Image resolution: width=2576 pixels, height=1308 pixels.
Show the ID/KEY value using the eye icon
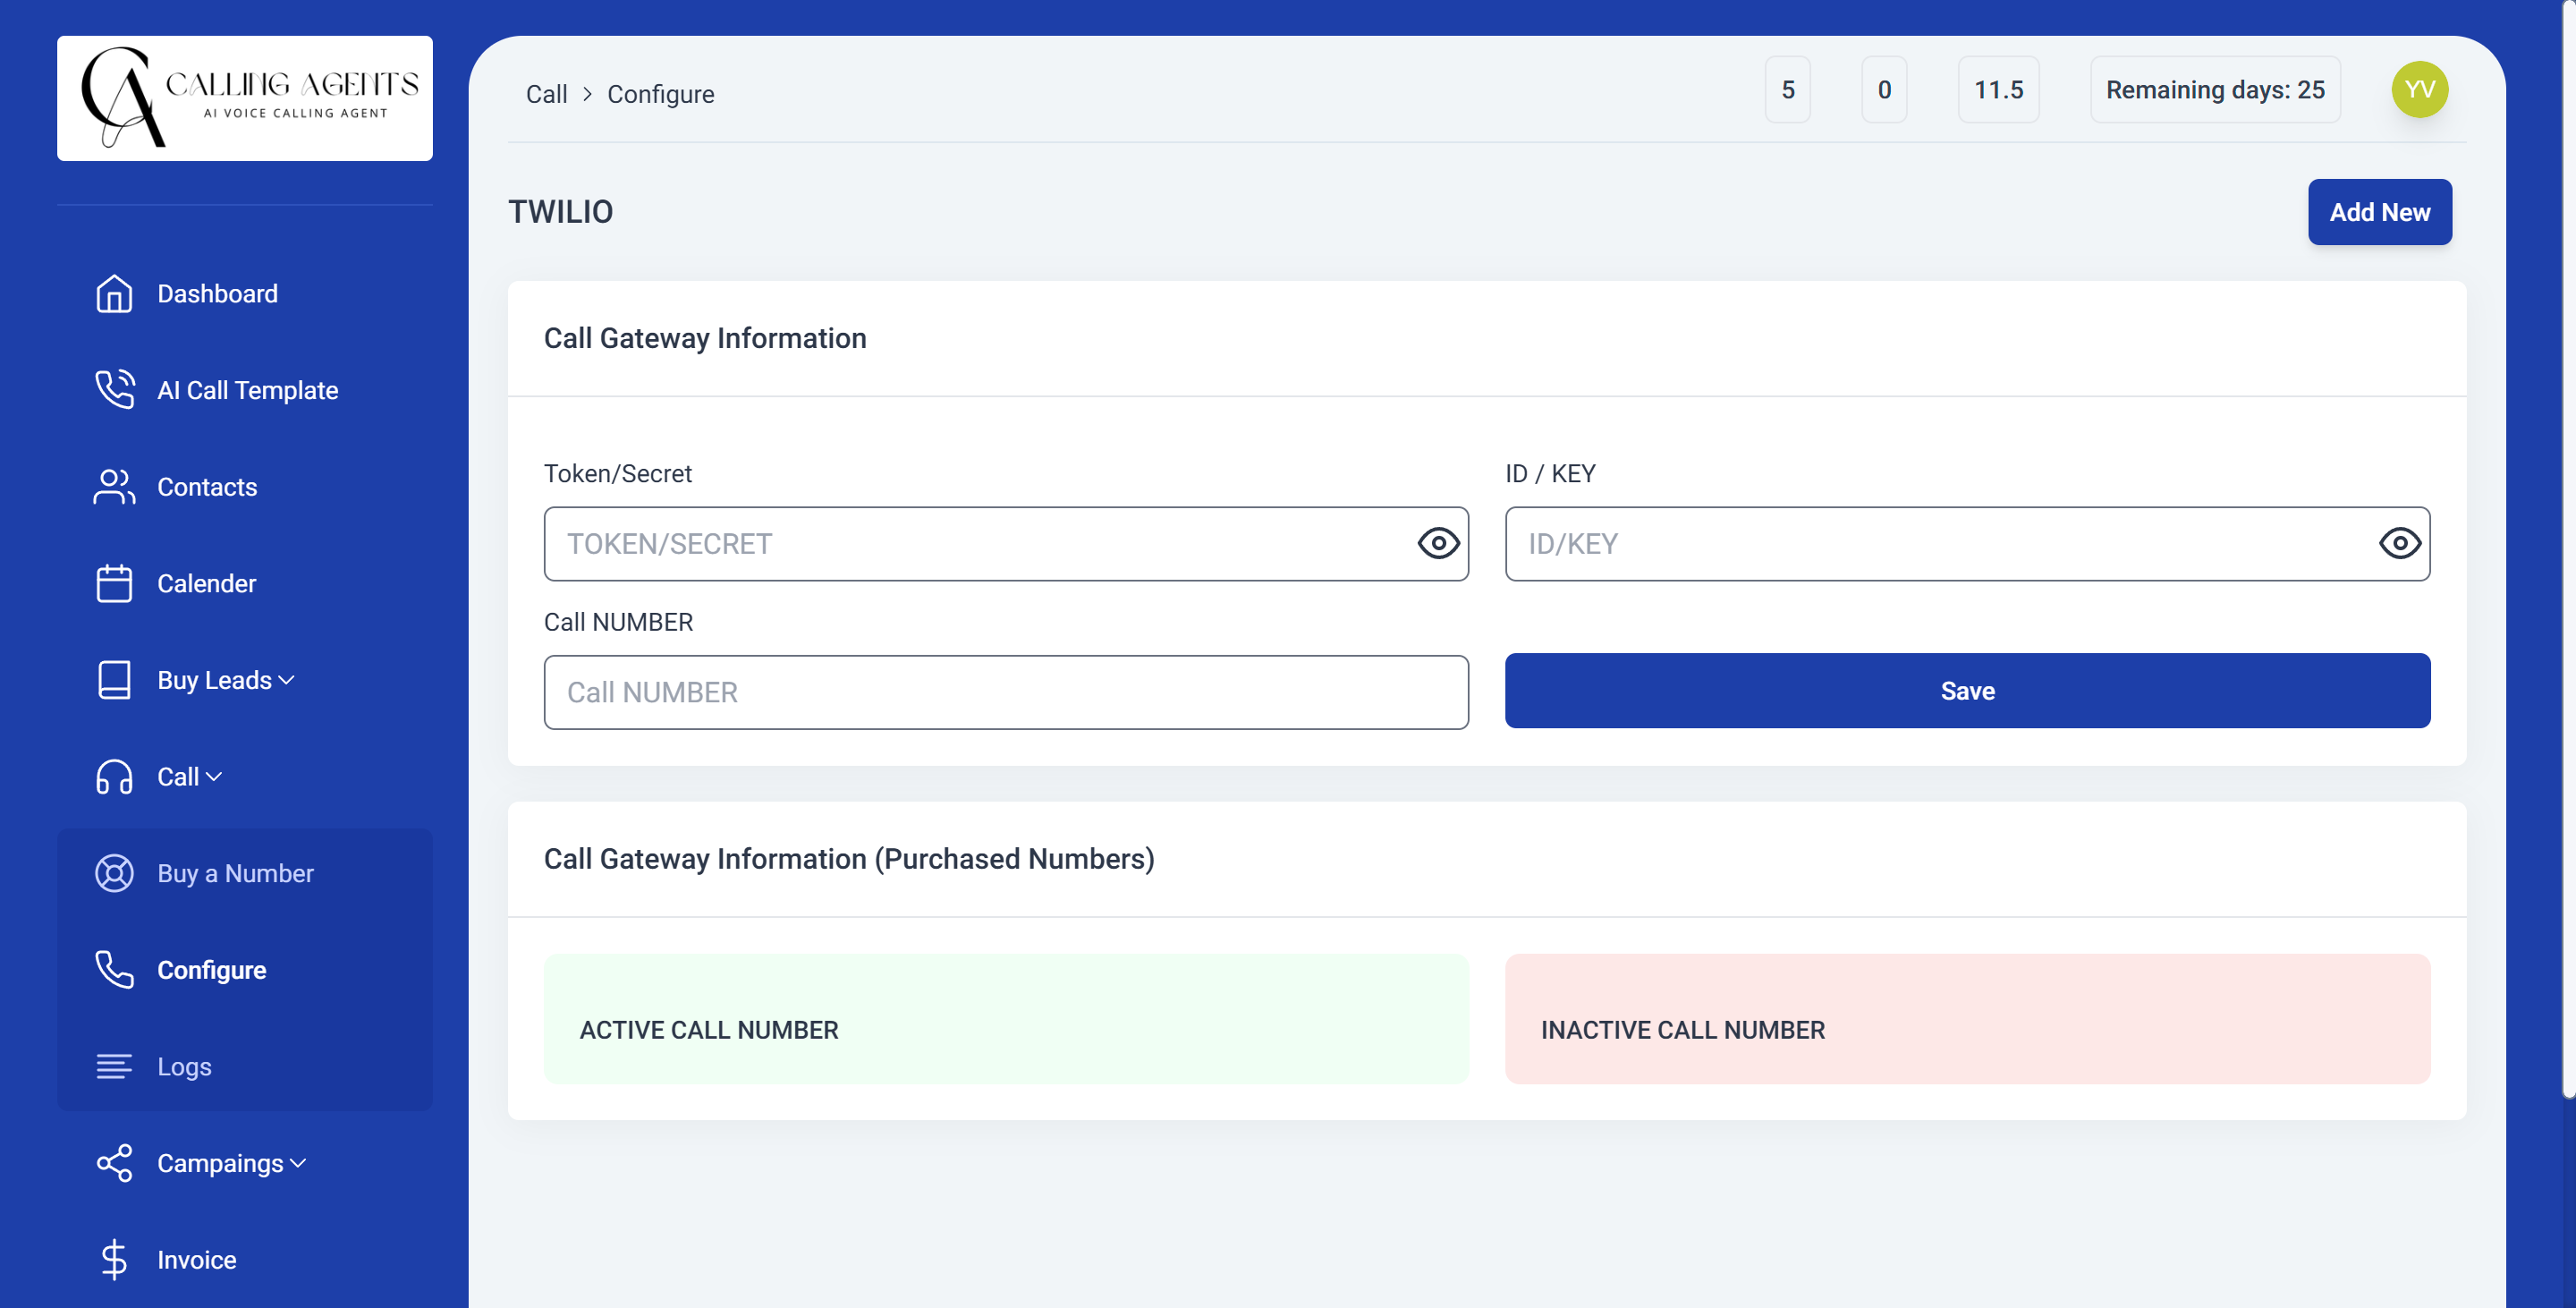[x=2400, y=543]
